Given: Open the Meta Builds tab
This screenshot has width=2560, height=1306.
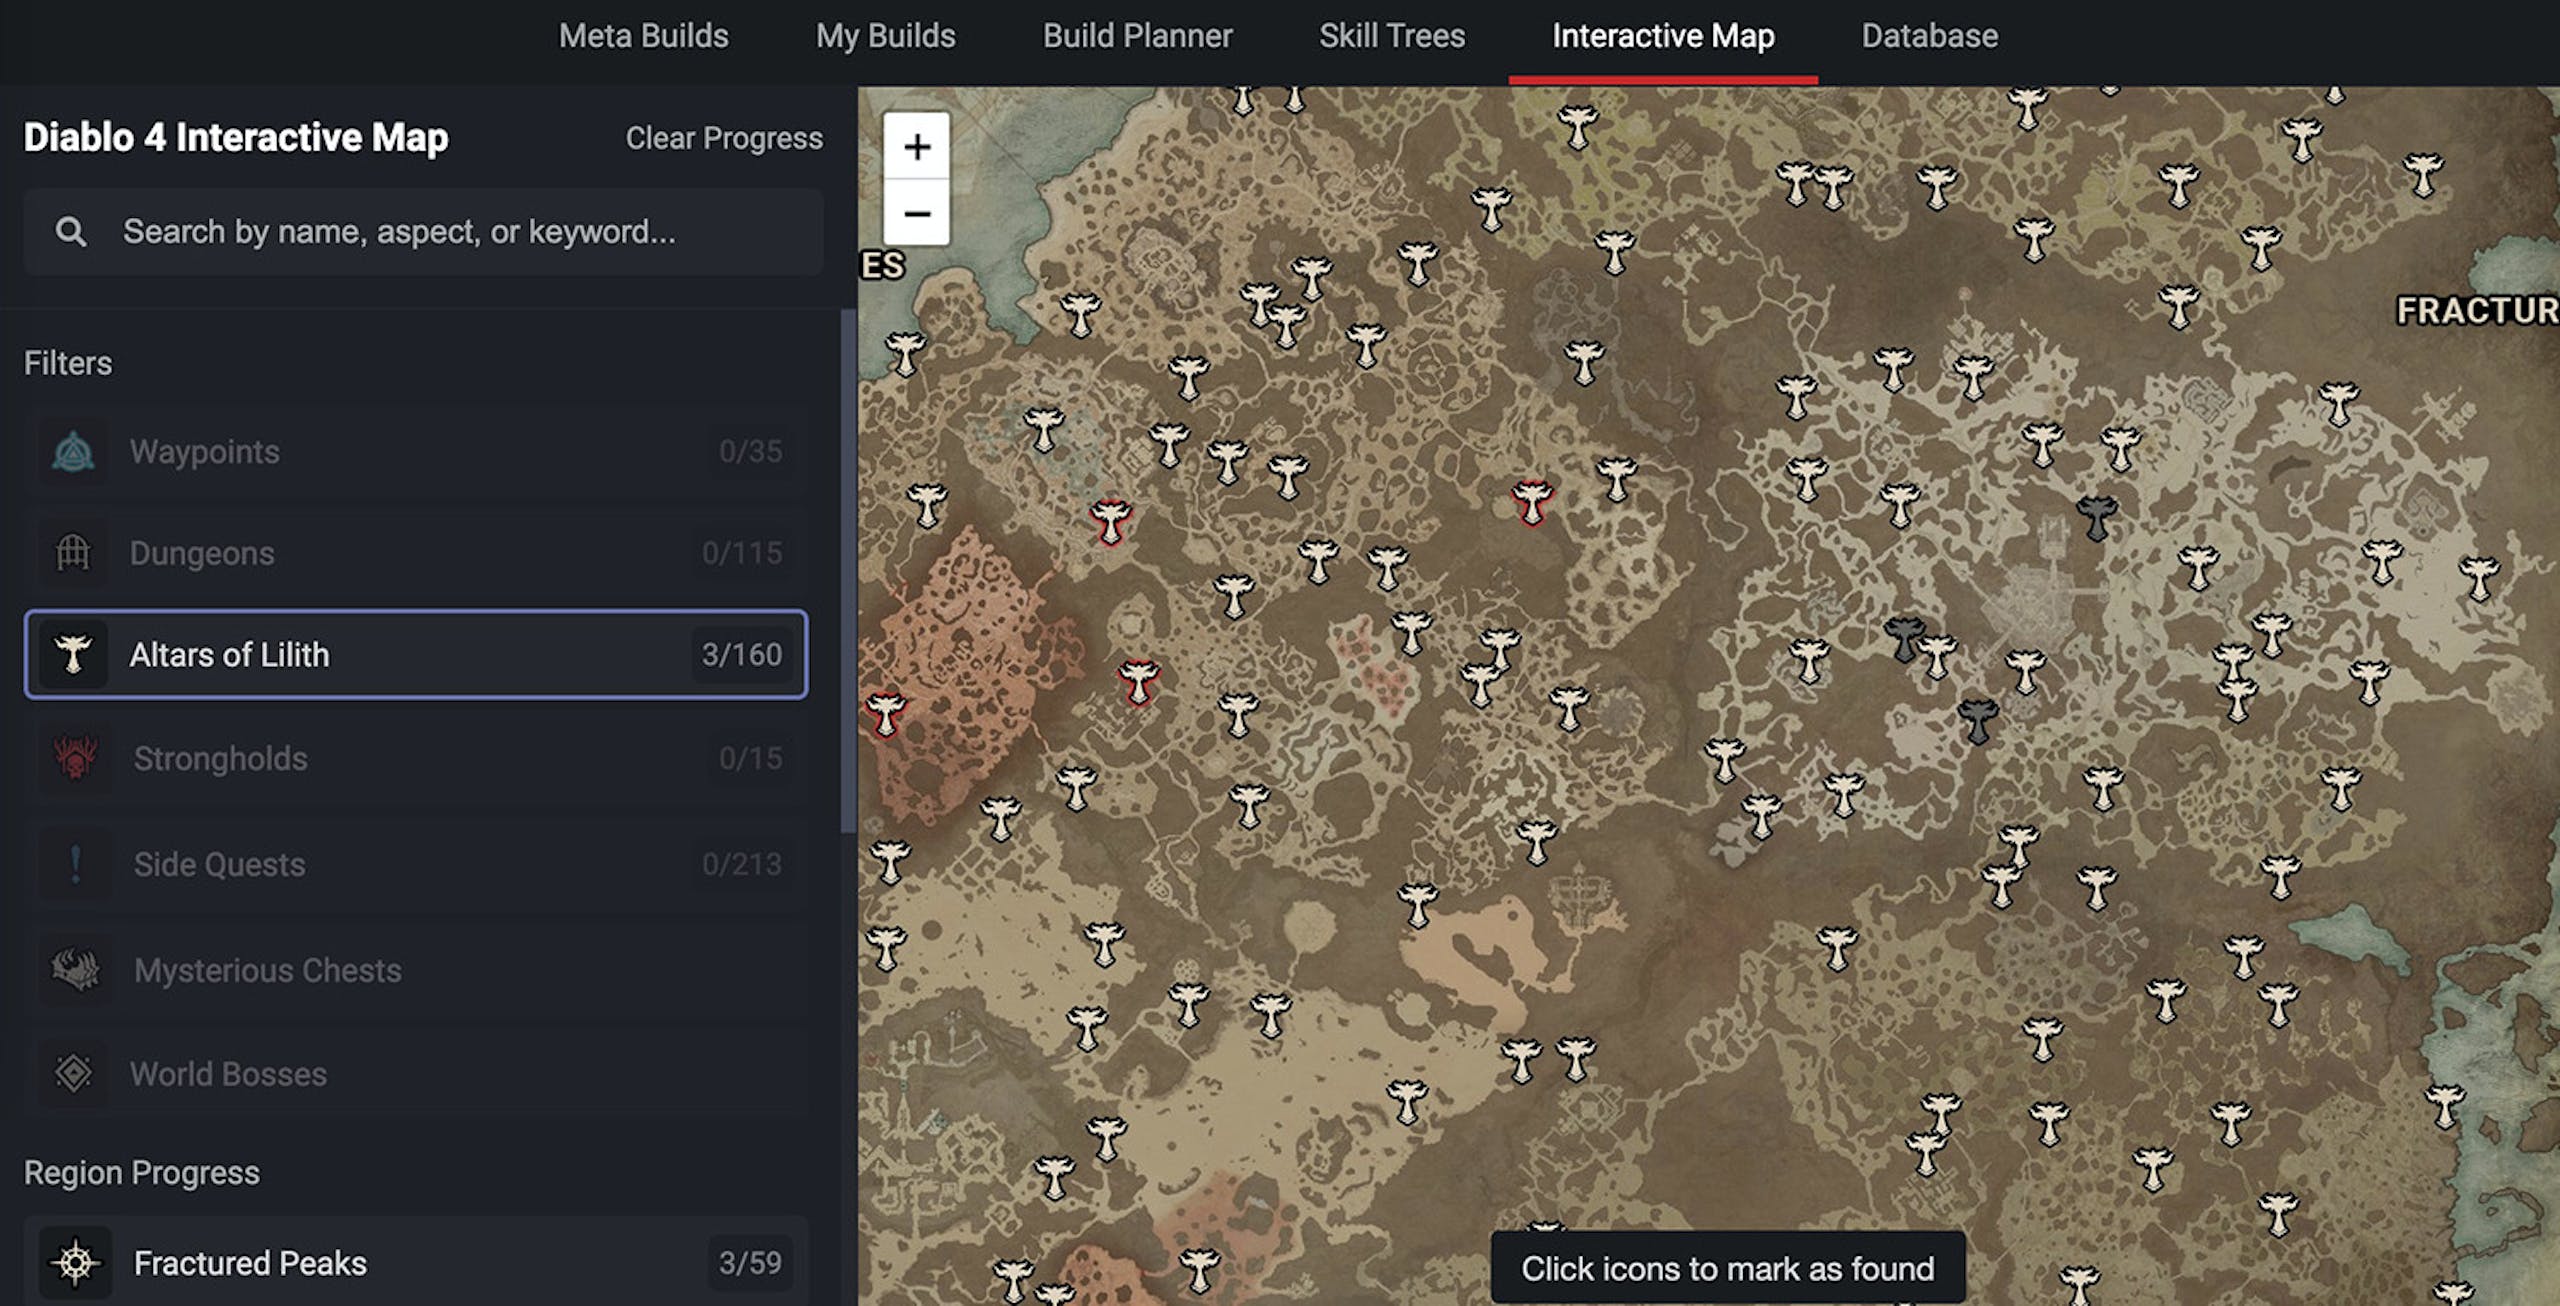Looking at the screenshot, I should [643, 36].
